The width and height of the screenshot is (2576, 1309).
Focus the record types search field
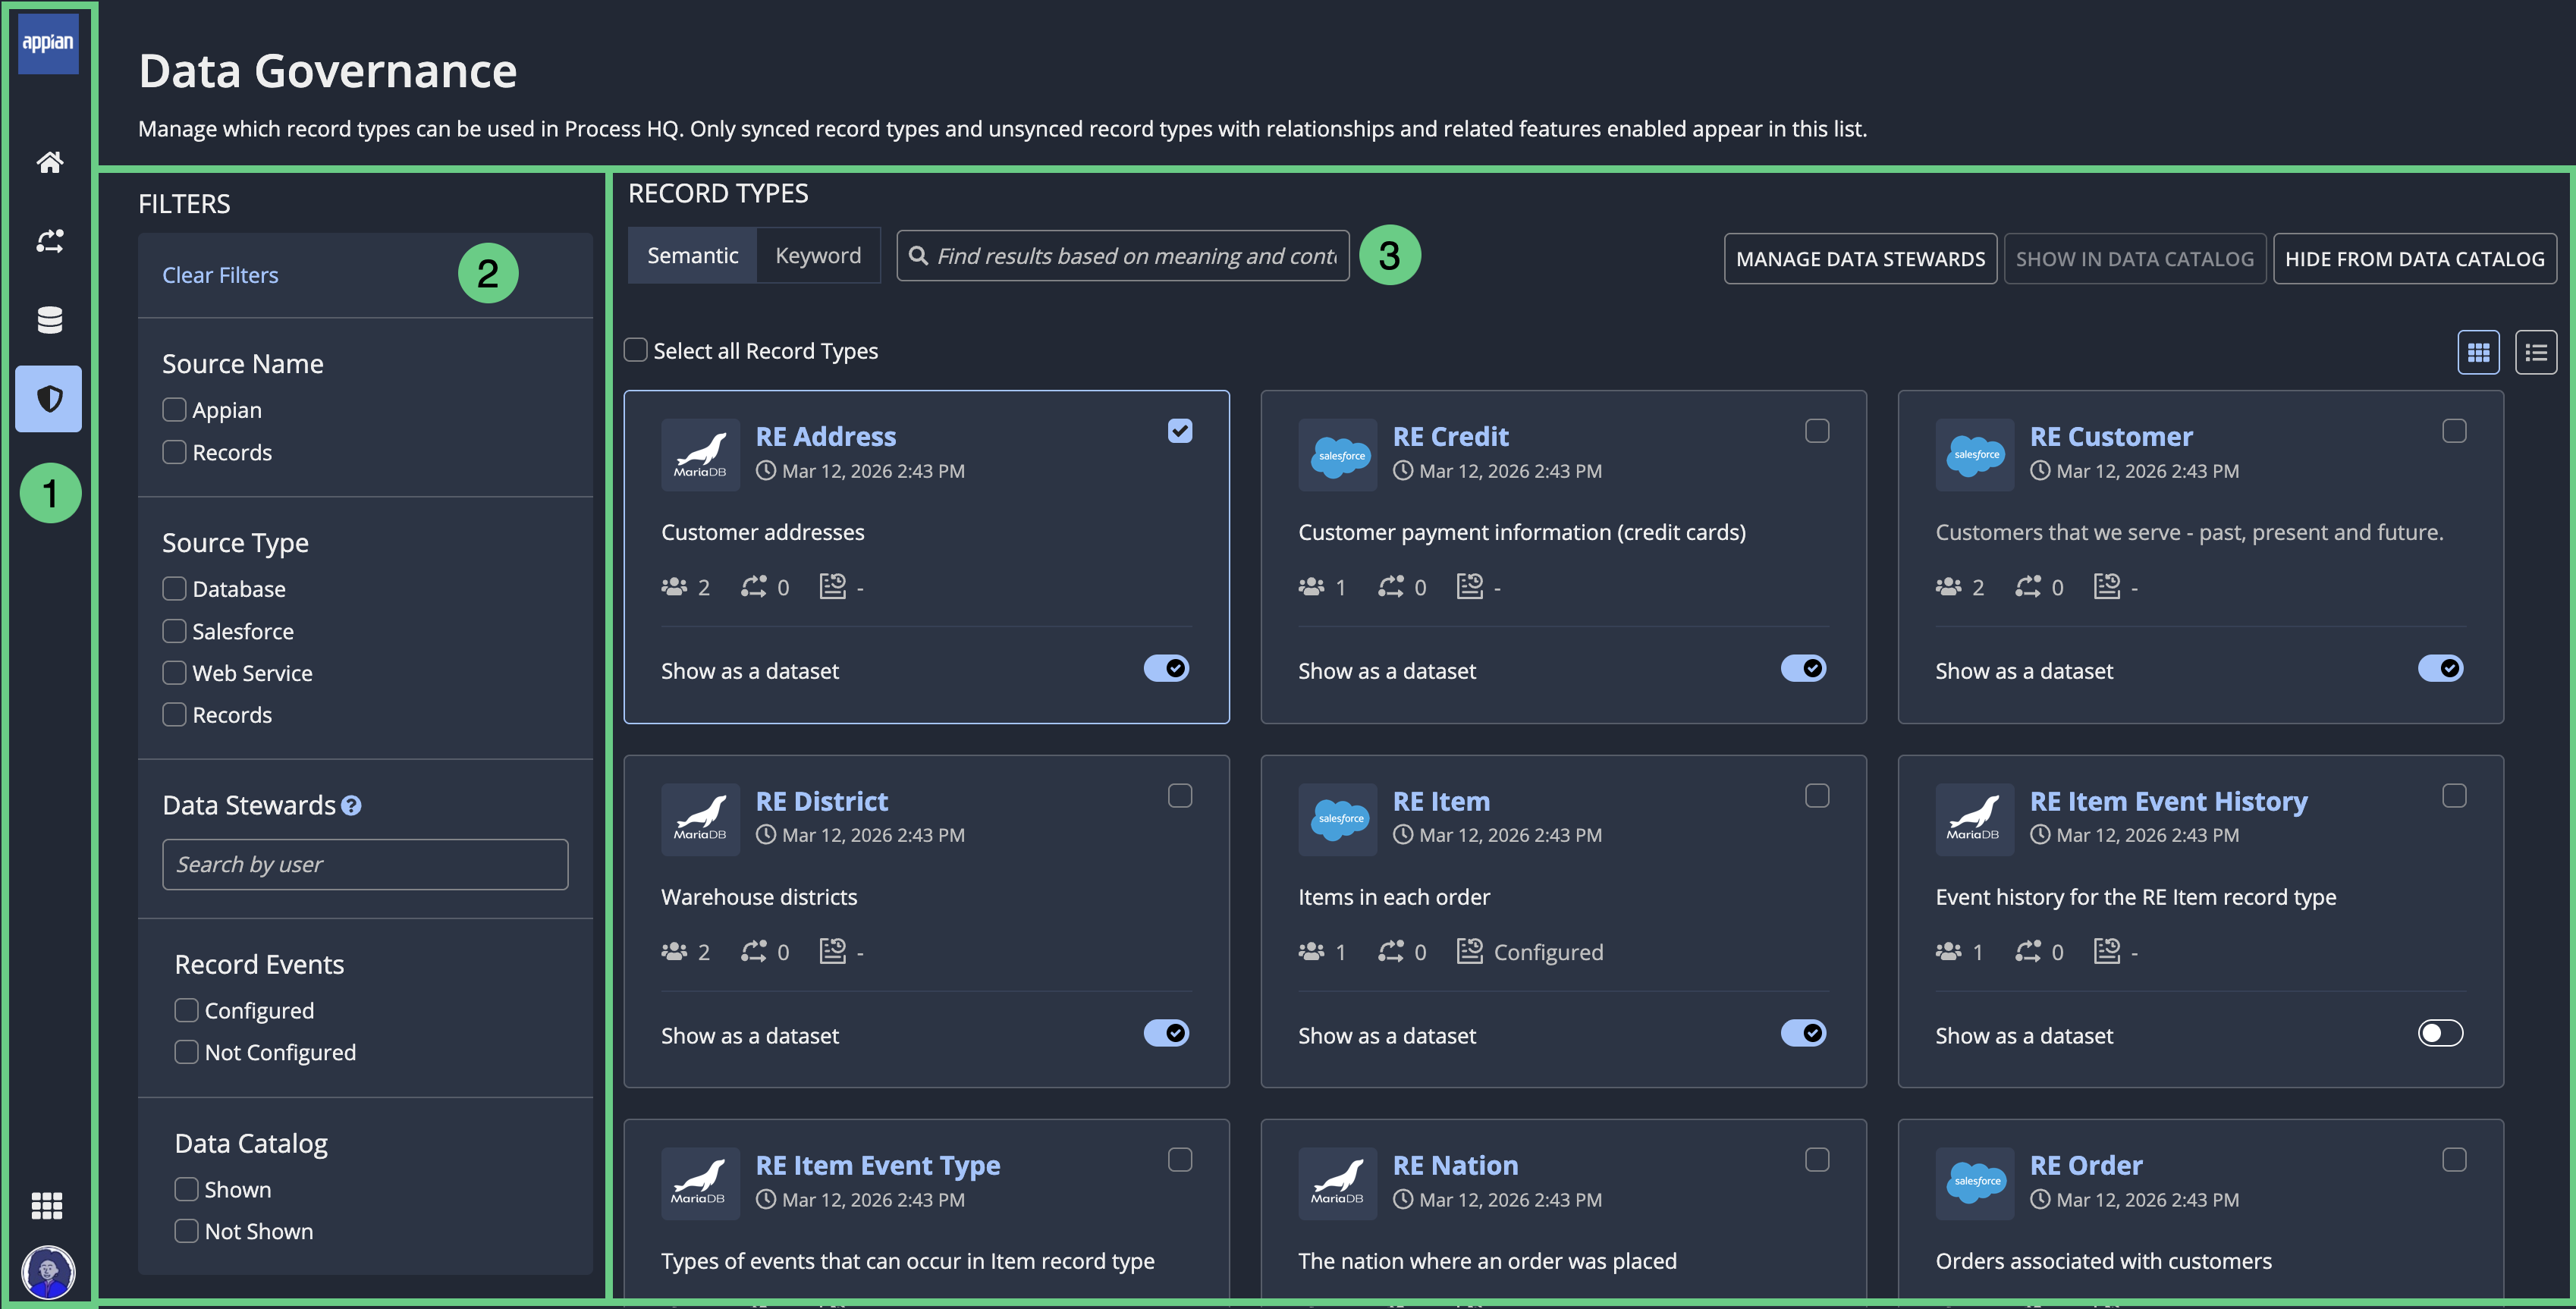pos(1123,256)
